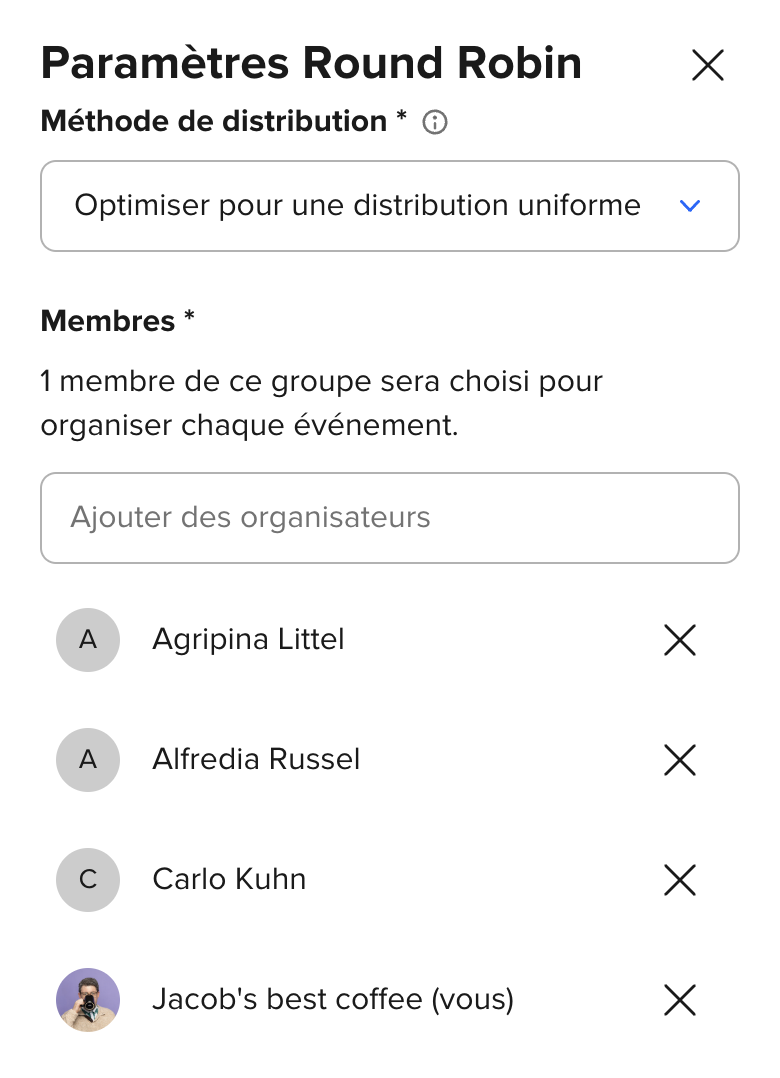Screen dimensions: 780x1078
Task: Remove Carlo Kuhn from members
Action: [x=680, y=880]
